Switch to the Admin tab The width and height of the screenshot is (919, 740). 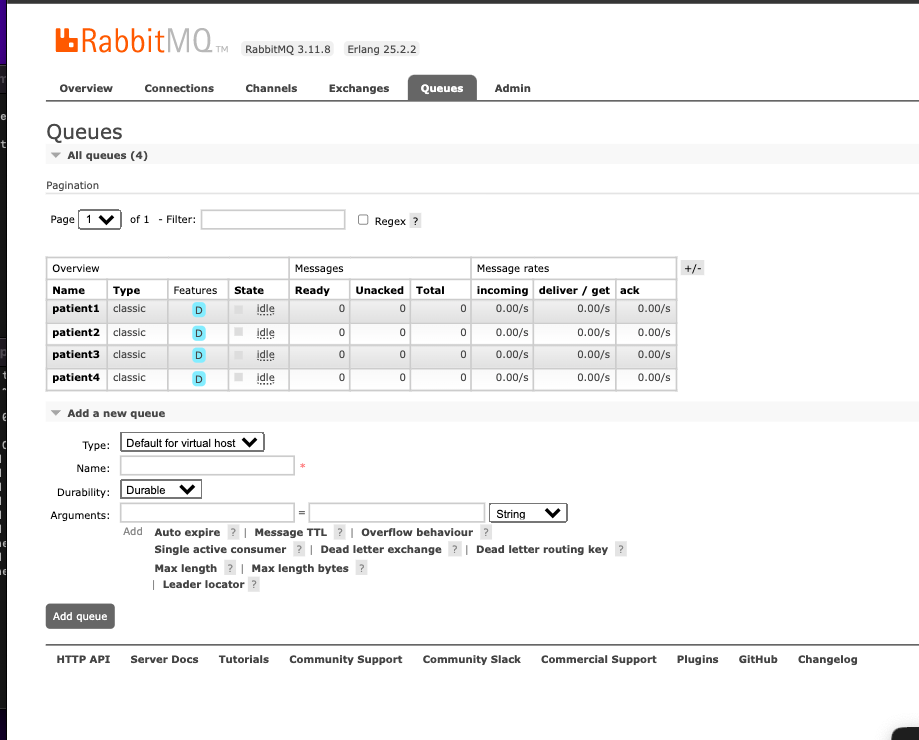(x=513, y=88)
